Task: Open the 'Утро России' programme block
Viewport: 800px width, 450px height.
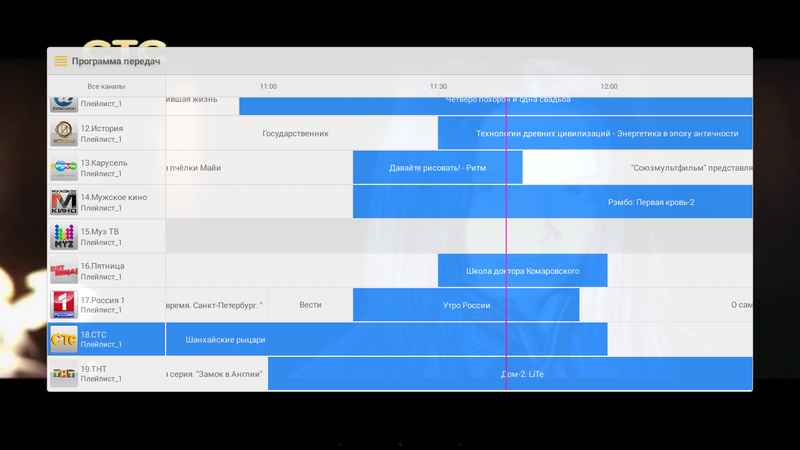Action: tap(466, 305)
